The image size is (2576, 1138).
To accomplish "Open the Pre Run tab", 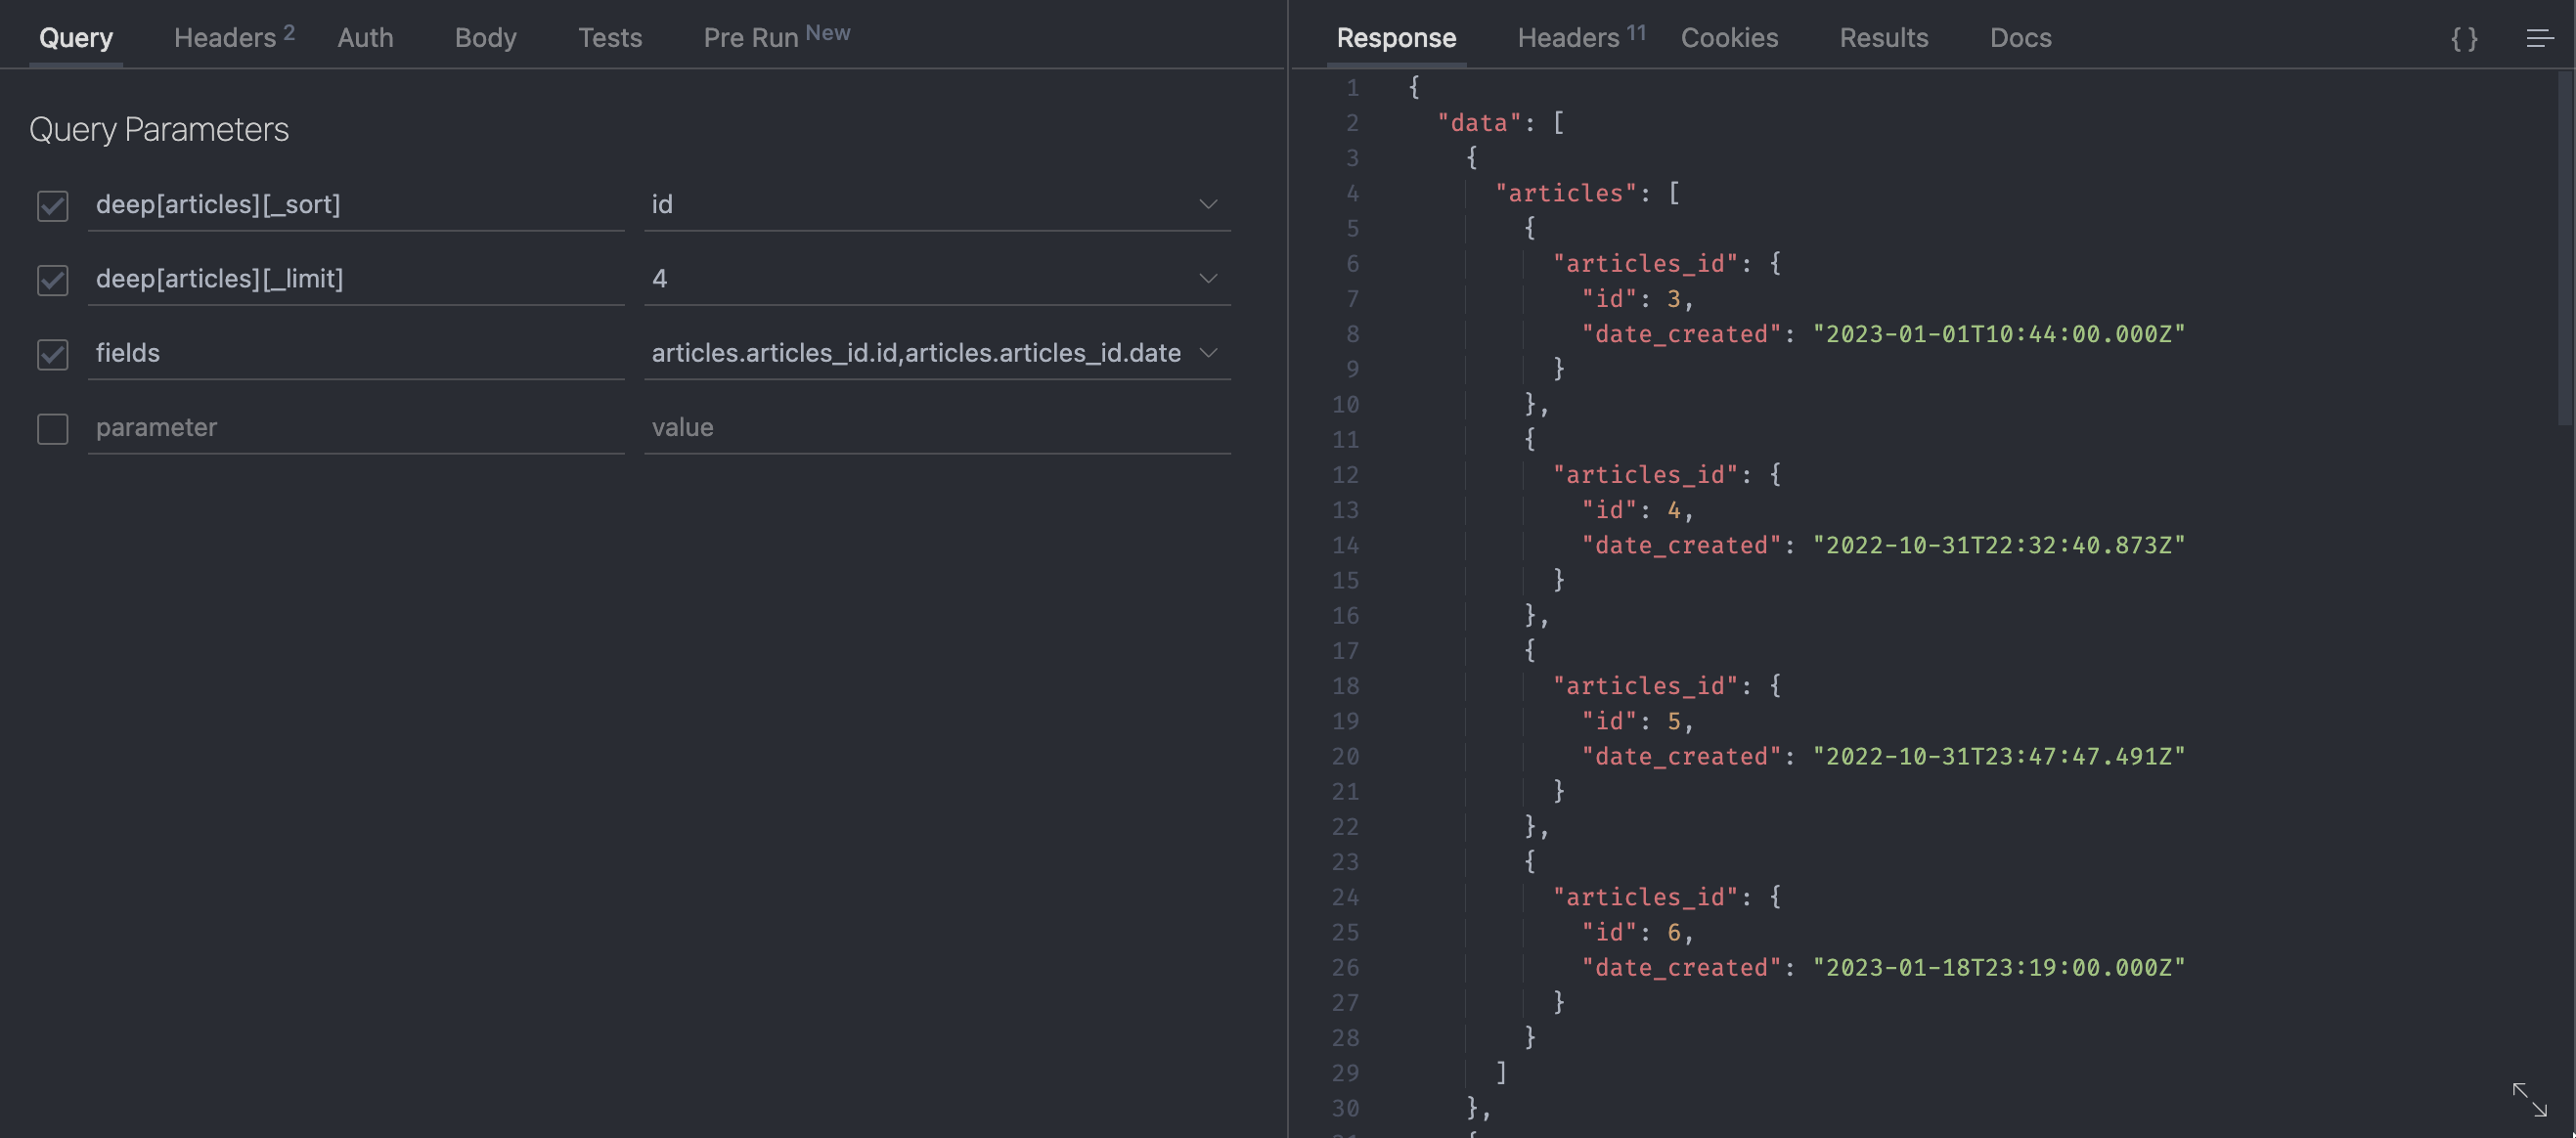I will point(776,38).
